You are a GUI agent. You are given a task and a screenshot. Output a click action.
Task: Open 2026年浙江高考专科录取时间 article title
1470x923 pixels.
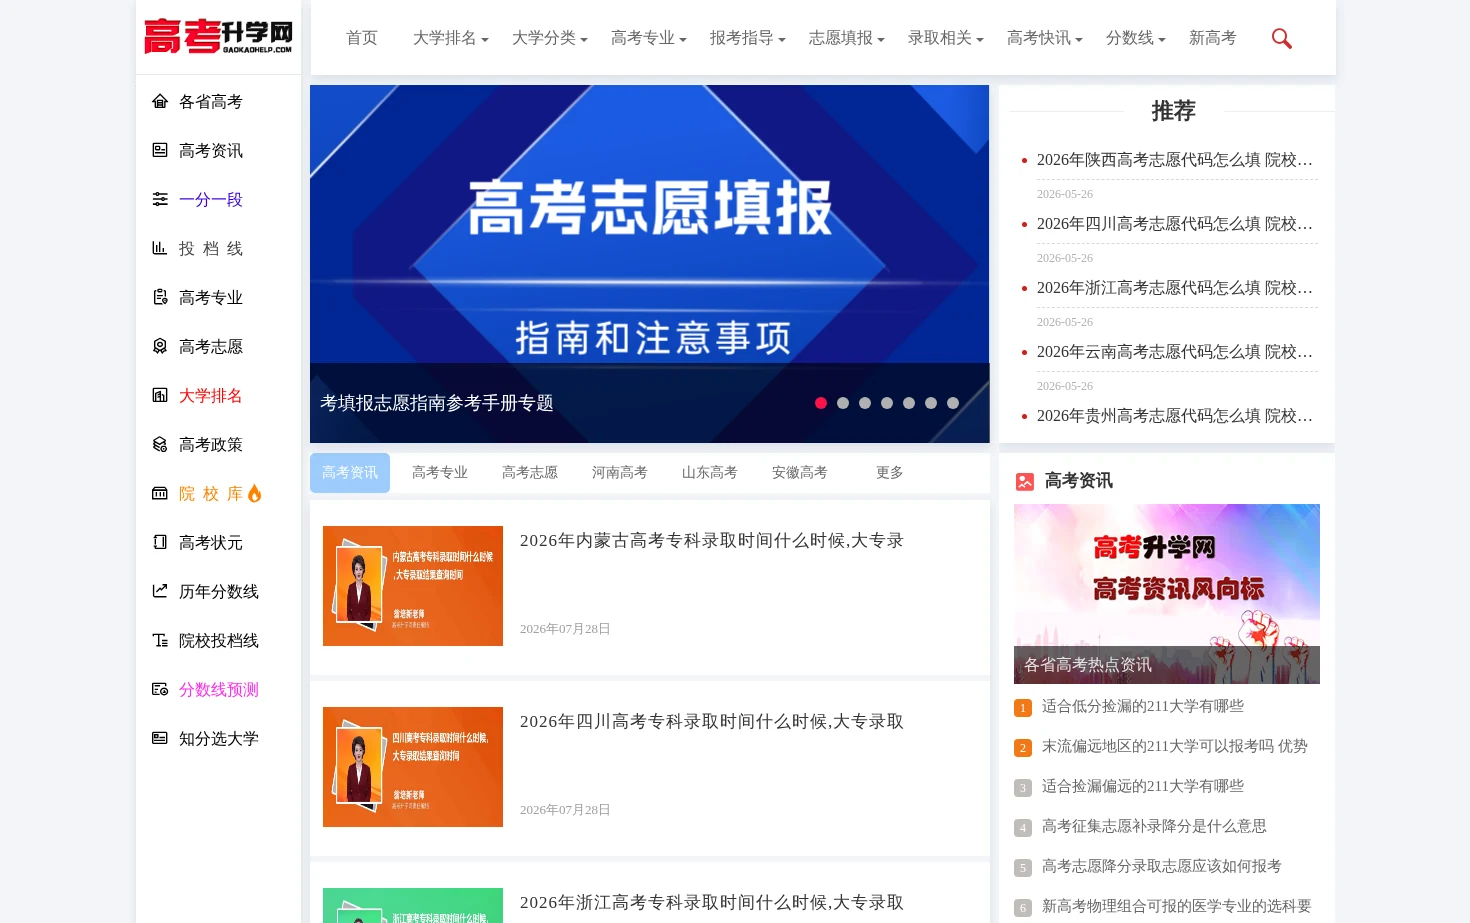tap(712, 903)
